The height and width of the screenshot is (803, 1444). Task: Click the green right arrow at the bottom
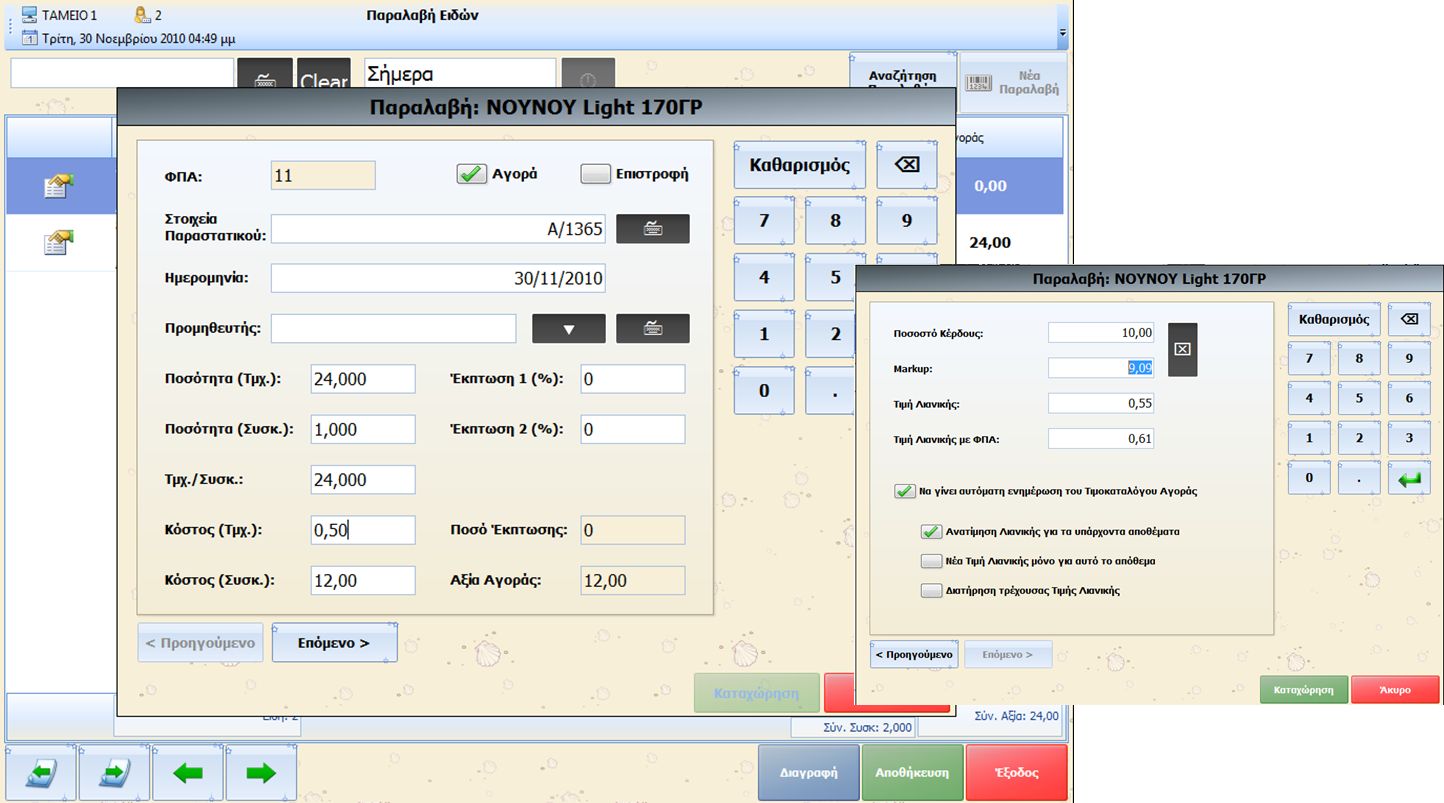261,773
